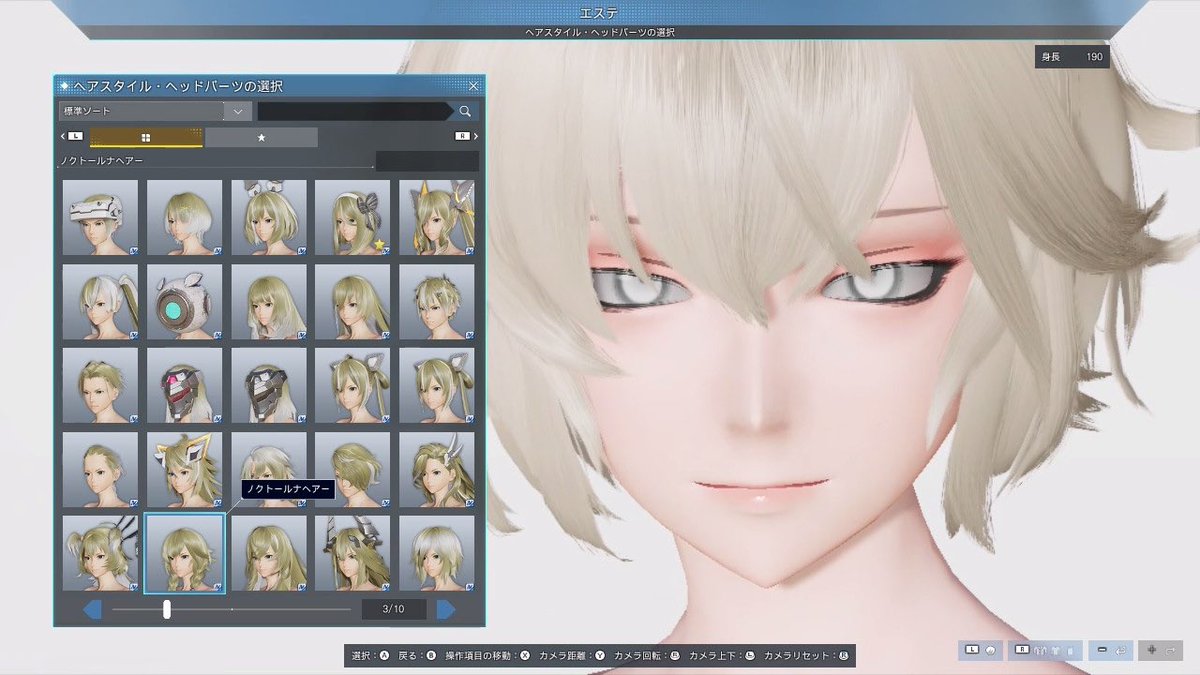Select the highlighted Nocturna Hair thumbnail
This screenshot has height=675, width=1200.
click(x=184, y=553)
